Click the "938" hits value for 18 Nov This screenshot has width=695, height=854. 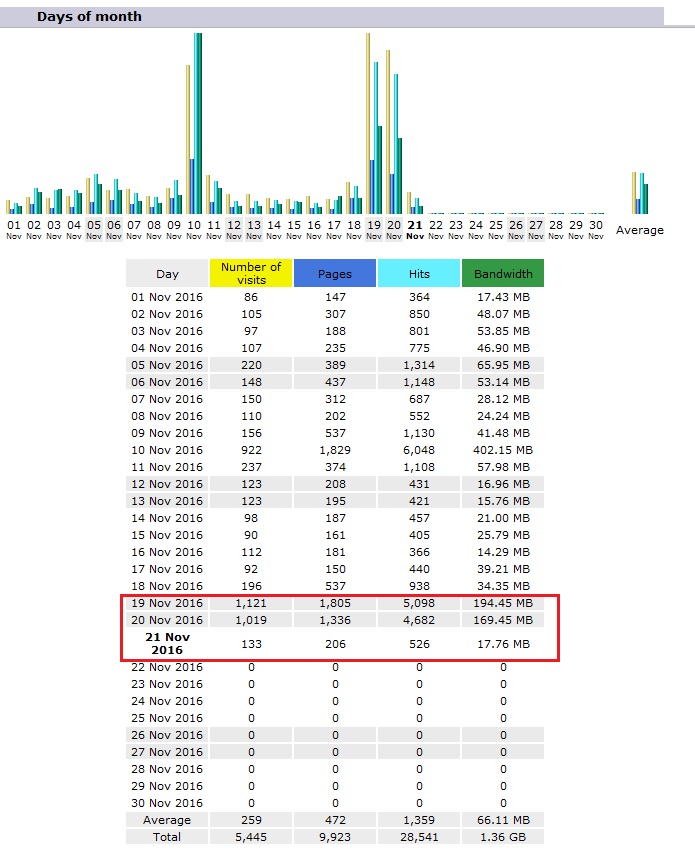click(x=419, y=586)
